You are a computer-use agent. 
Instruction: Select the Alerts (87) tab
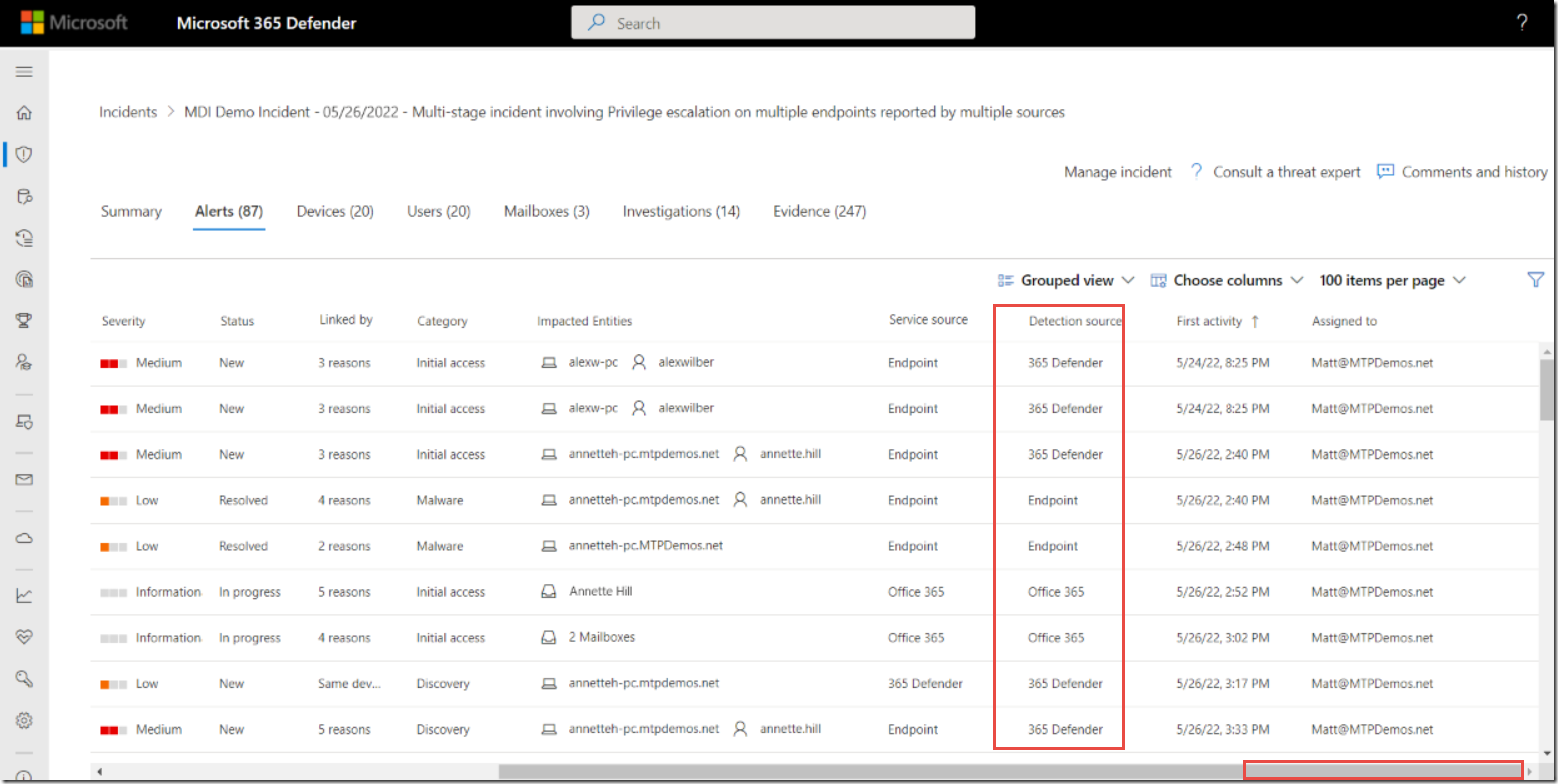229,211
